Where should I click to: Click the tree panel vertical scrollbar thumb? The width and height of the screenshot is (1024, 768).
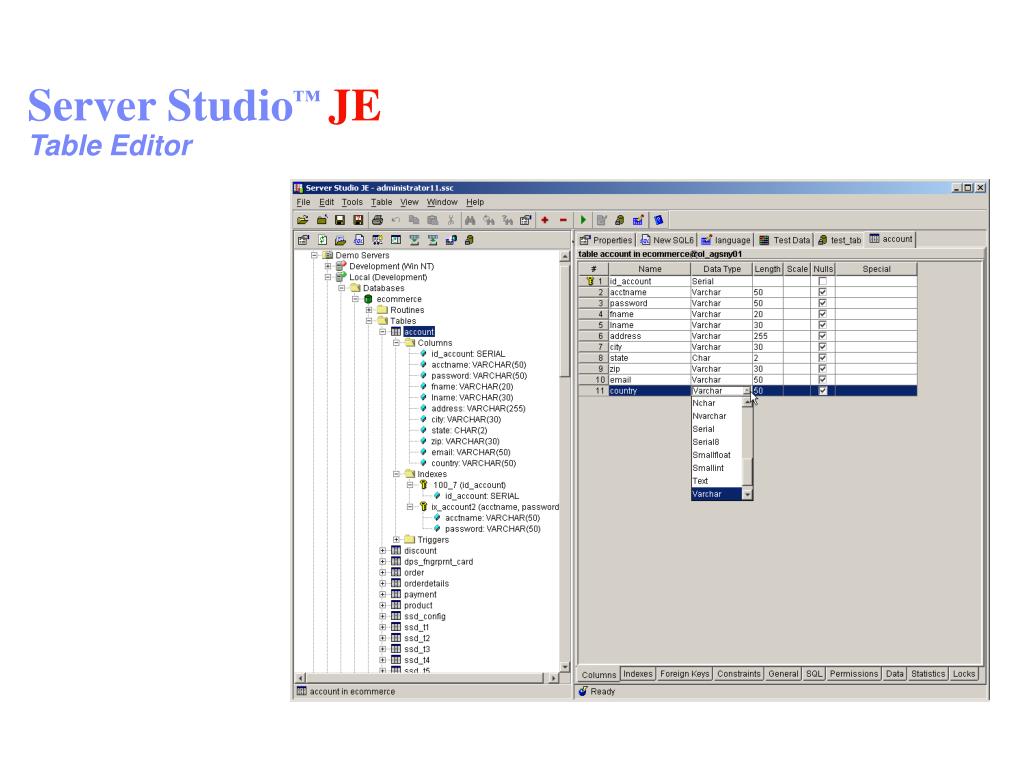click(x=565, y=320)
